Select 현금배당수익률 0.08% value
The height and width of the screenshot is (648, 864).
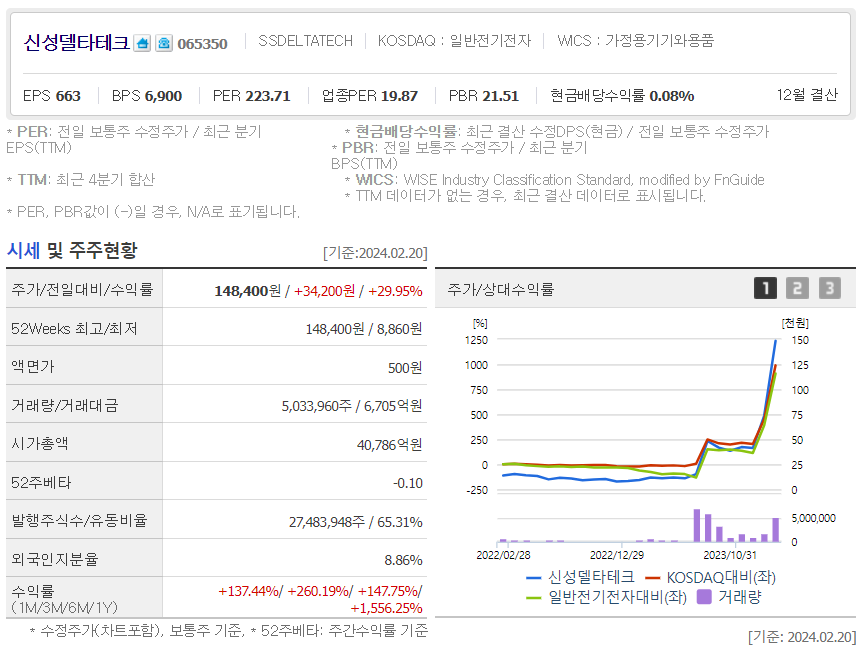(x=622, y=96)
